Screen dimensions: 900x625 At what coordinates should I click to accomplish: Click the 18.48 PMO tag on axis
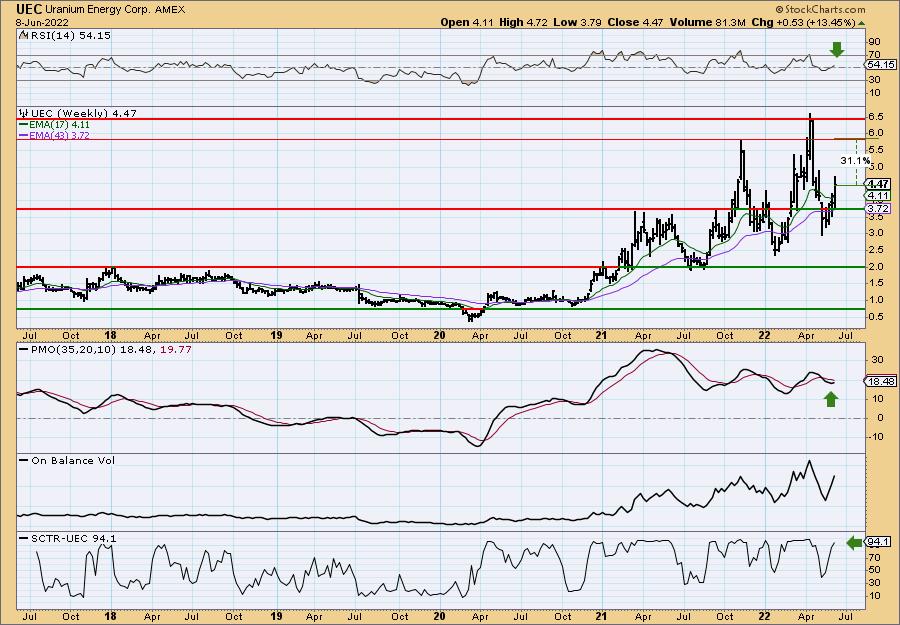pyautogui.click(x=881, y=381)
